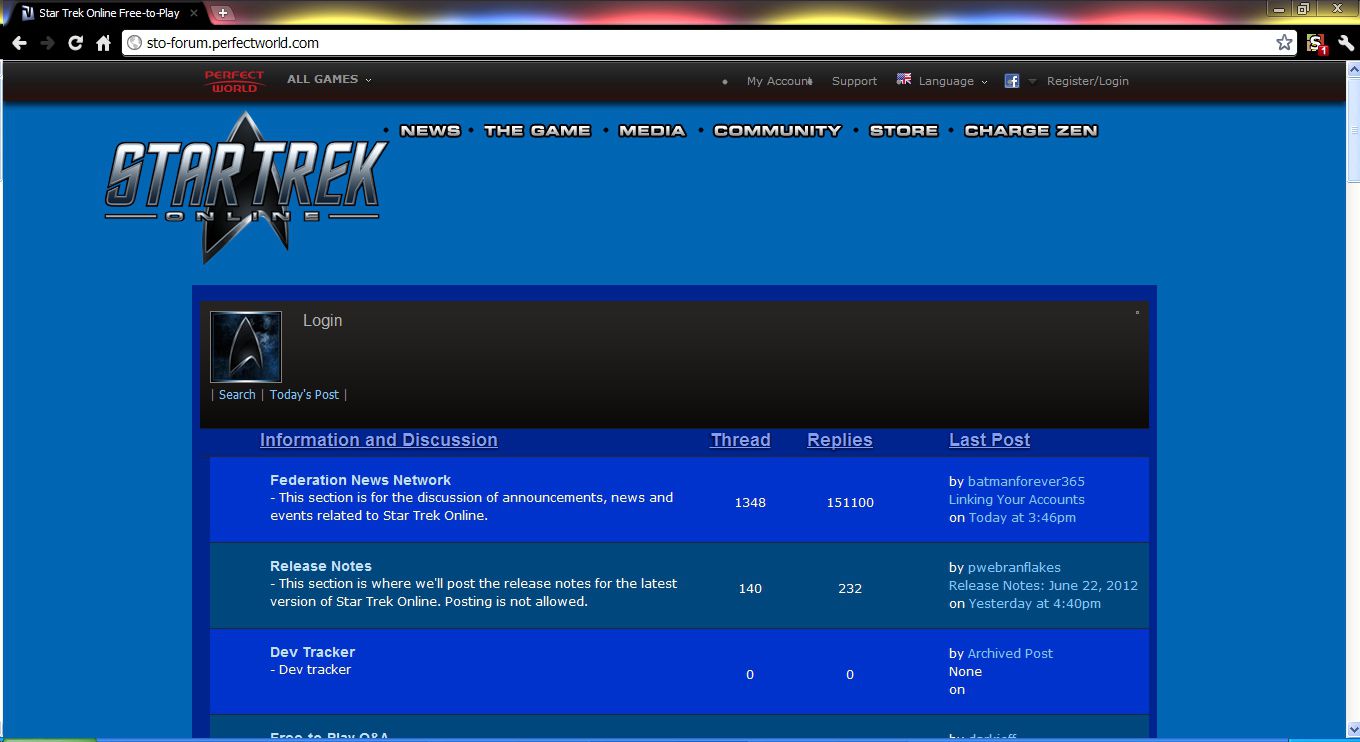Close the Star Trek Online tab

pos(194,13)
